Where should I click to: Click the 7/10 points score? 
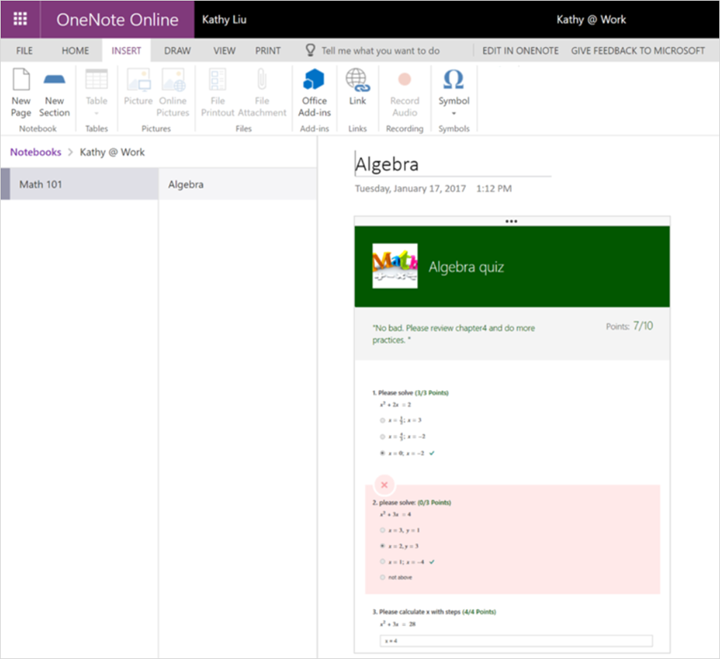(x=643, y=326)
